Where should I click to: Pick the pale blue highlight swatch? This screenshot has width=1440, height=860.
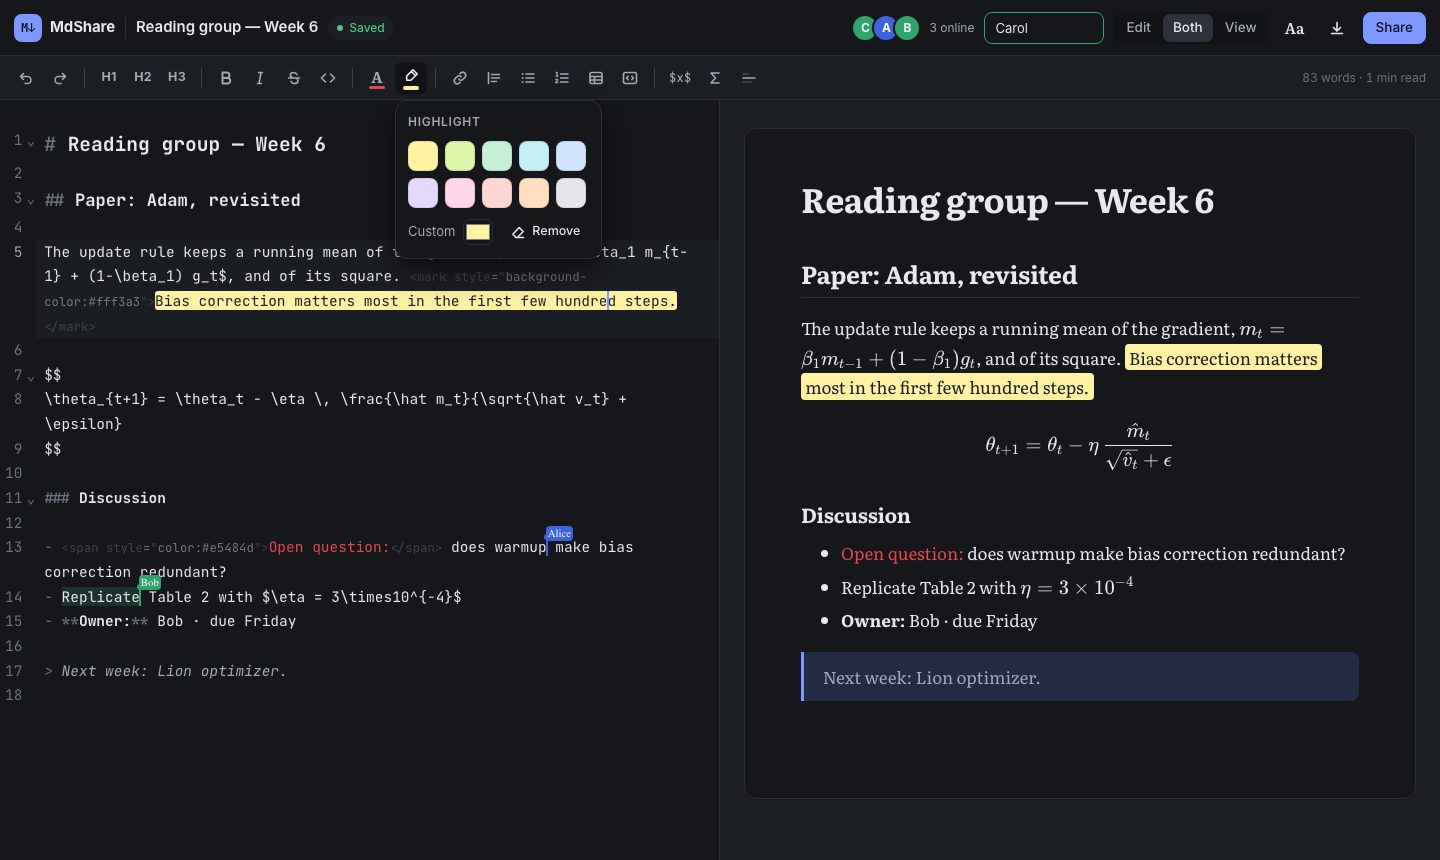(x=571, y=156)
